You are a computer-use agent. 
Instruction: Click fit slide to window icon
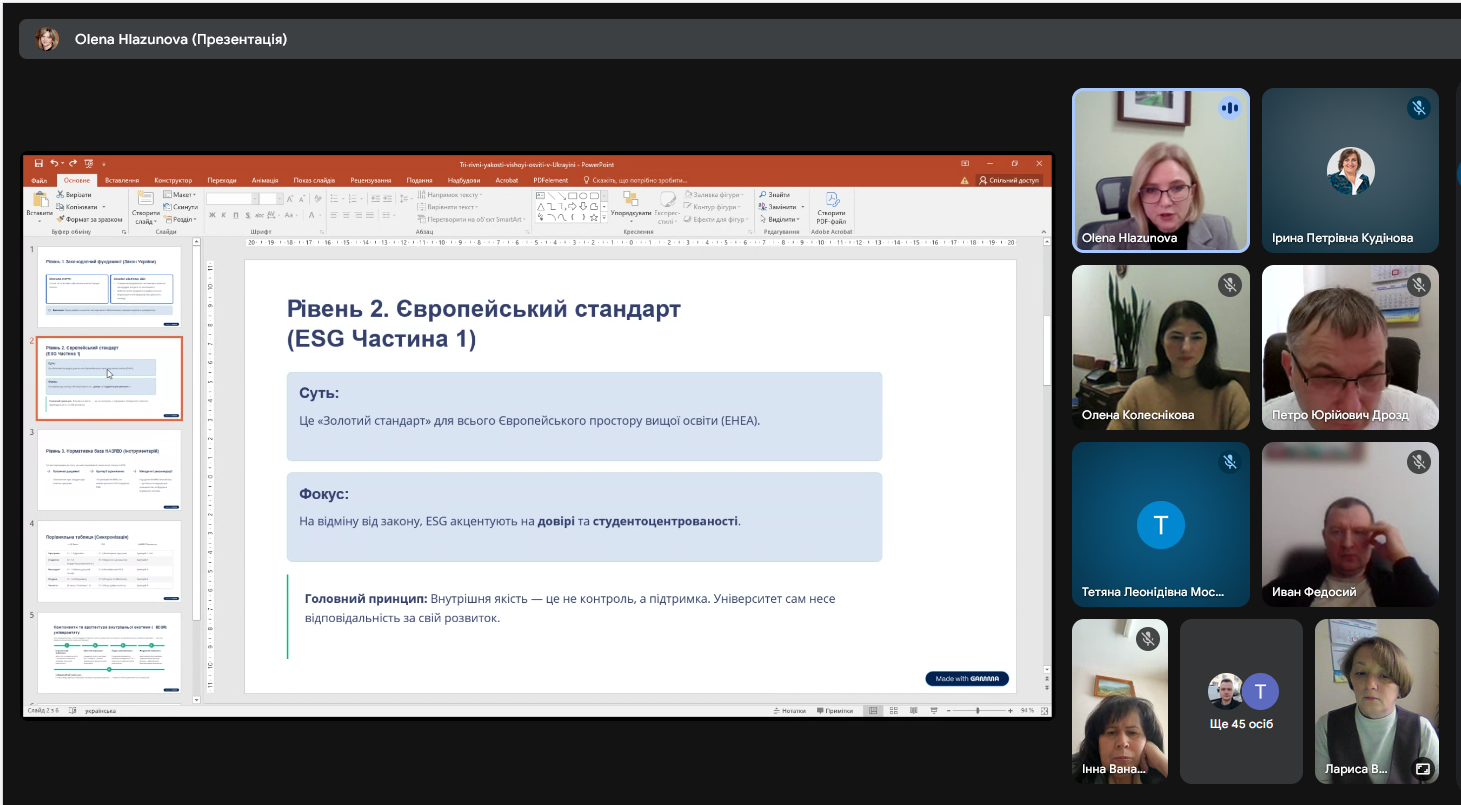pos(1044,710)
